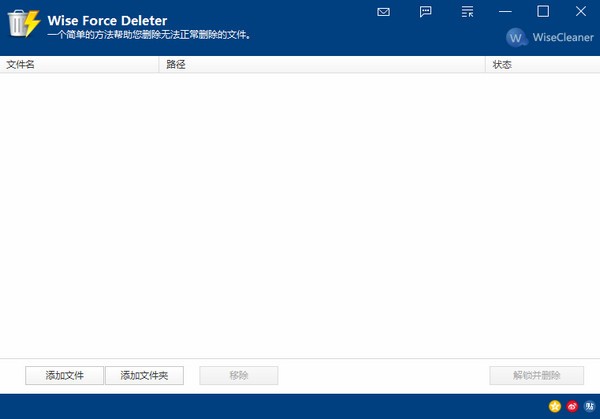Click the blue Tieba share icon
The width and height of the screenshot is (600, 419).
(x=588, y=406)
